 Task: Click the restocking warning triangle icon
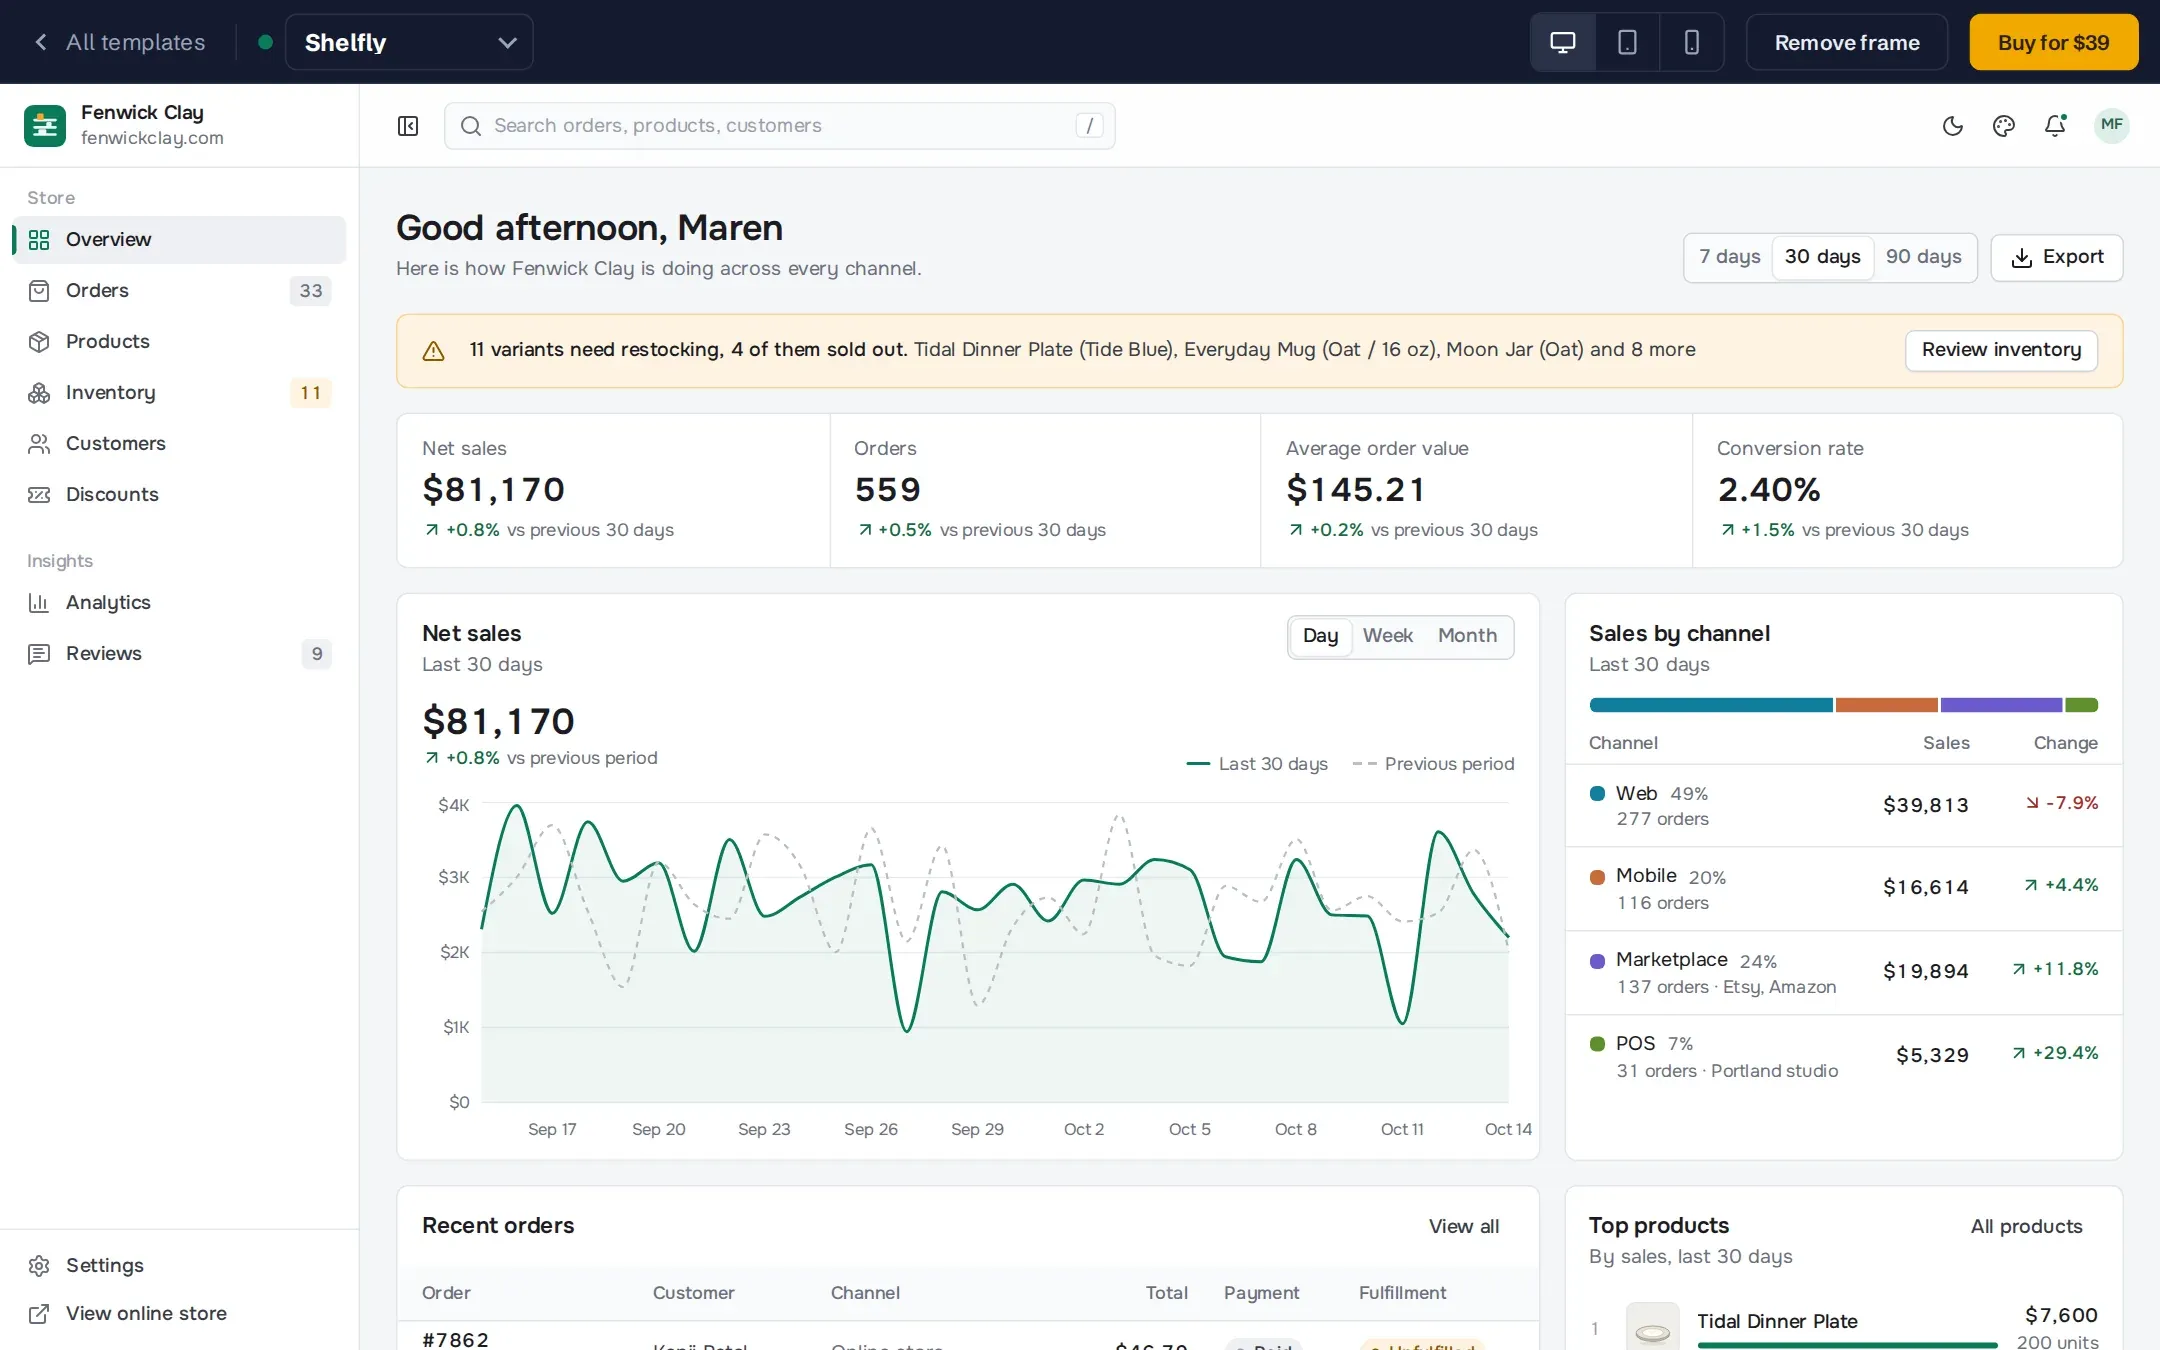(433, 351)
